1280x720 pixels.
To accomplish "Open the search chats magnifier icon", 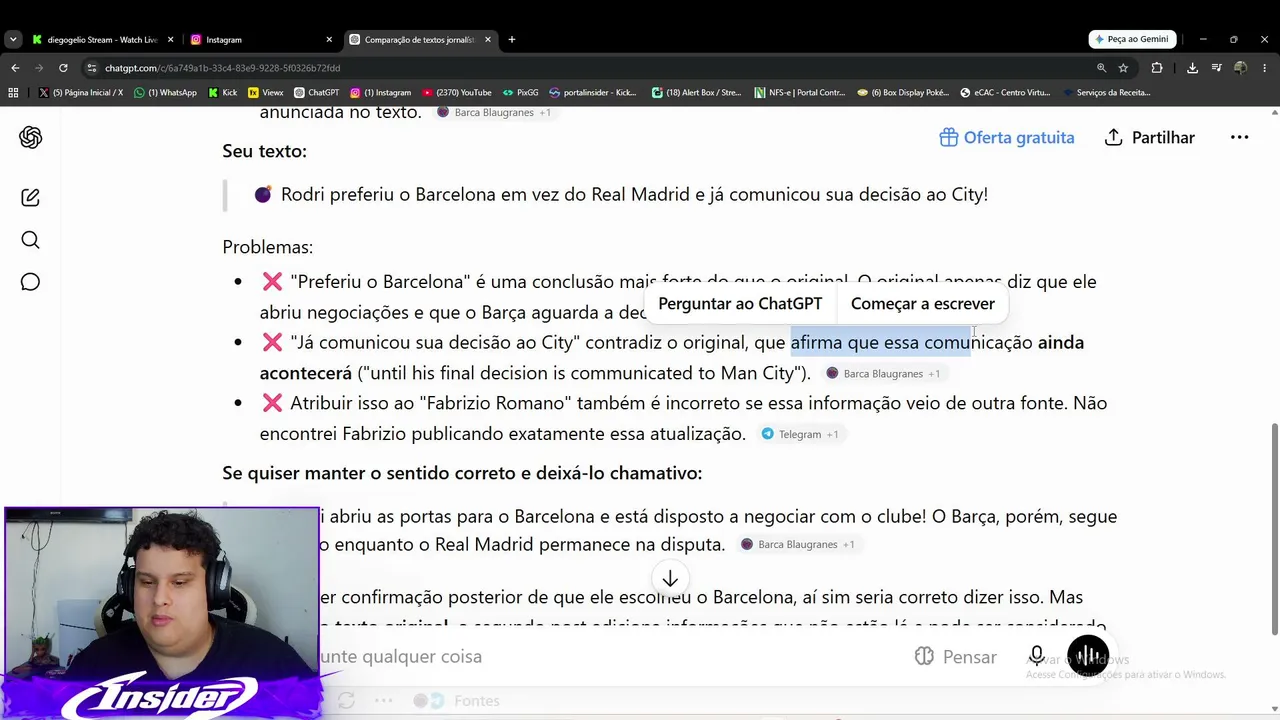I will 31,240.
